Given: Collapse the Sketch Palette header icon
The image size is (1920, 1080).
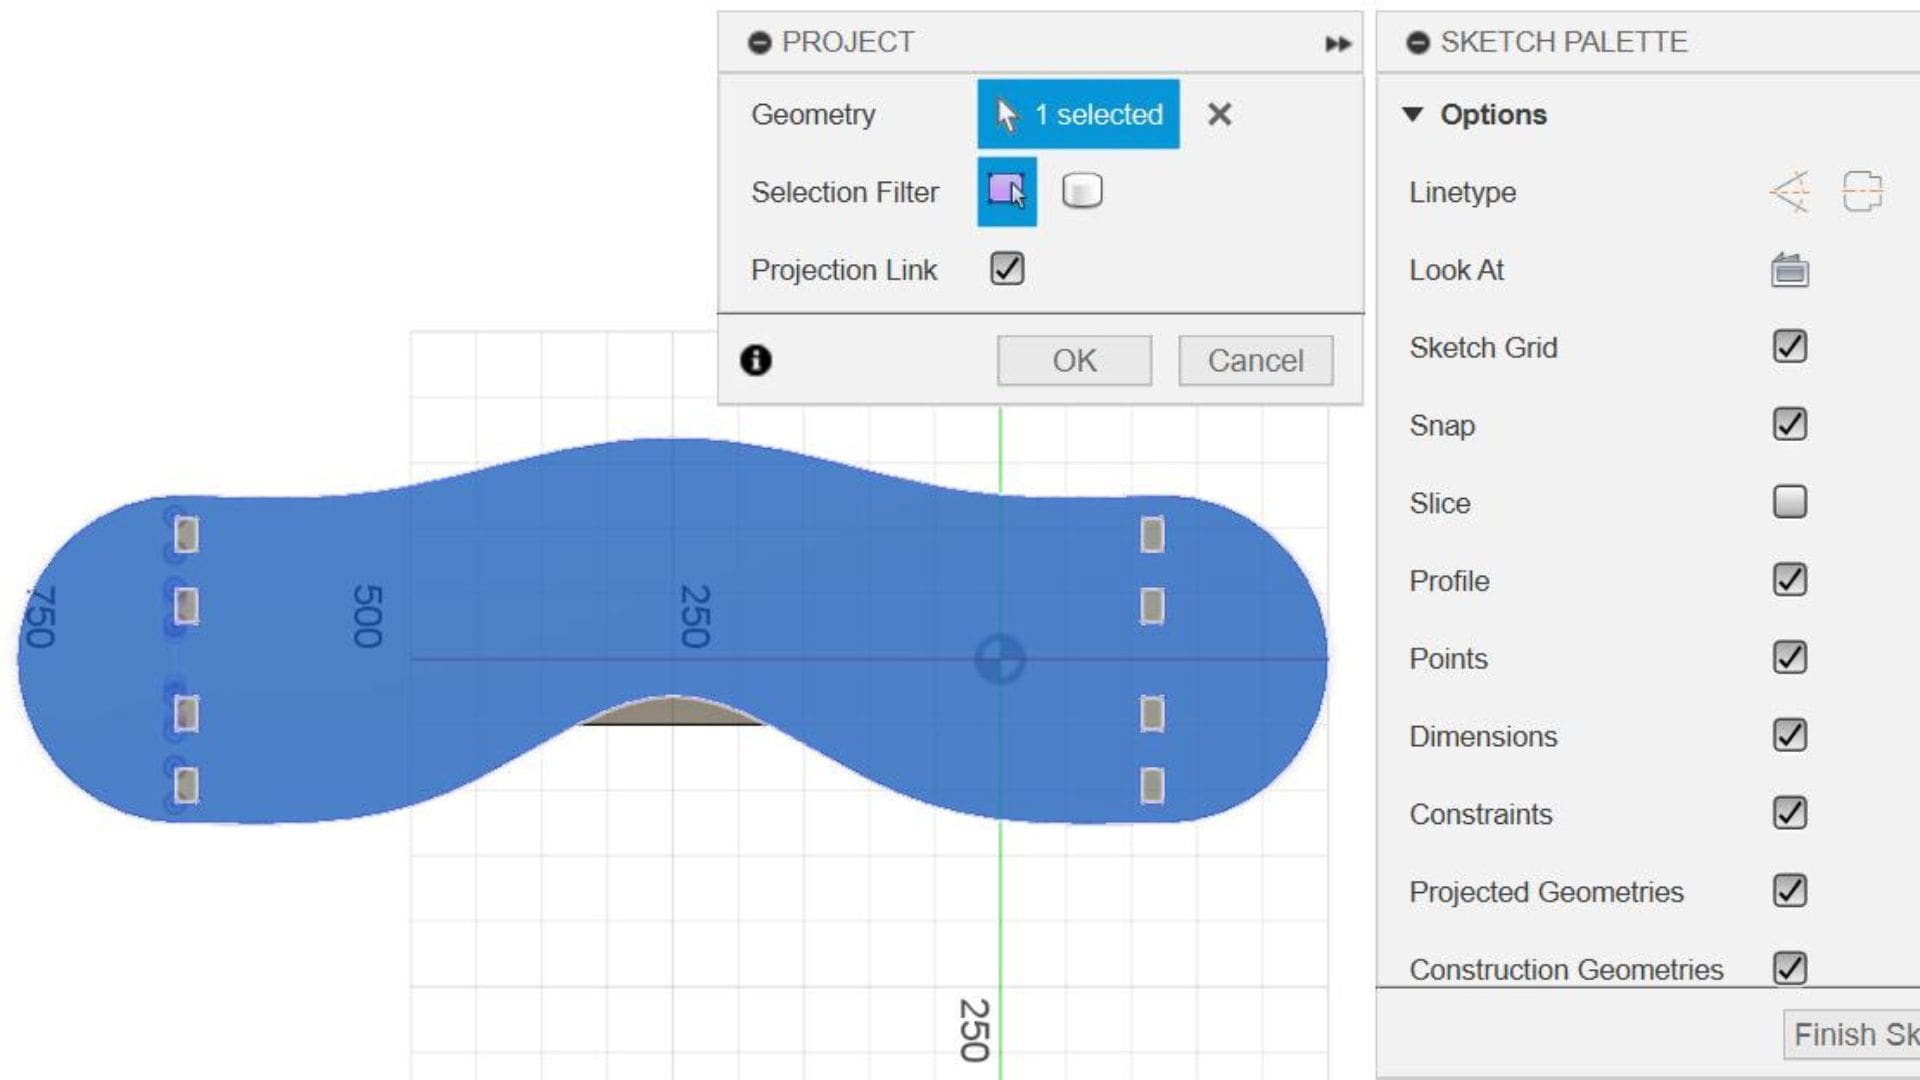Looking at the screenshot, I should (x=1418, y=43).
